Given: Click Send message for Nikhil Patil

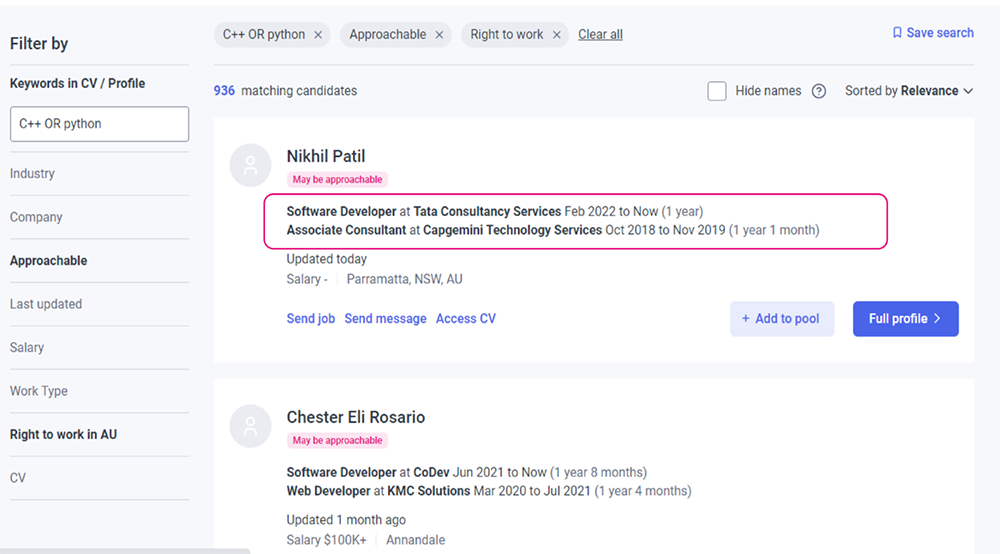Looking at the screenshot, I should click(385, 319).
